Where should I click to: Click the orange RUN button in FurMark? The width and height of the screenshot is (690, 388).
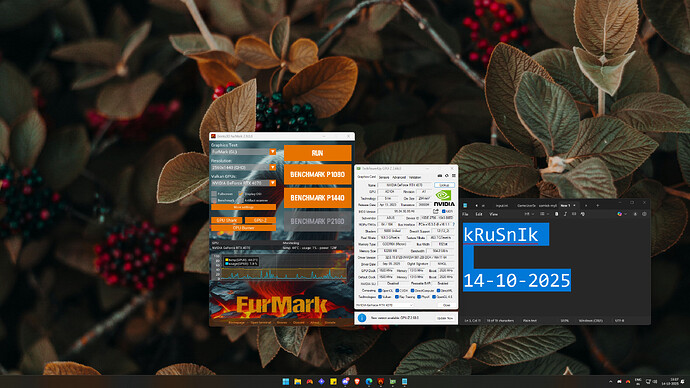click(x=318, y=153)
